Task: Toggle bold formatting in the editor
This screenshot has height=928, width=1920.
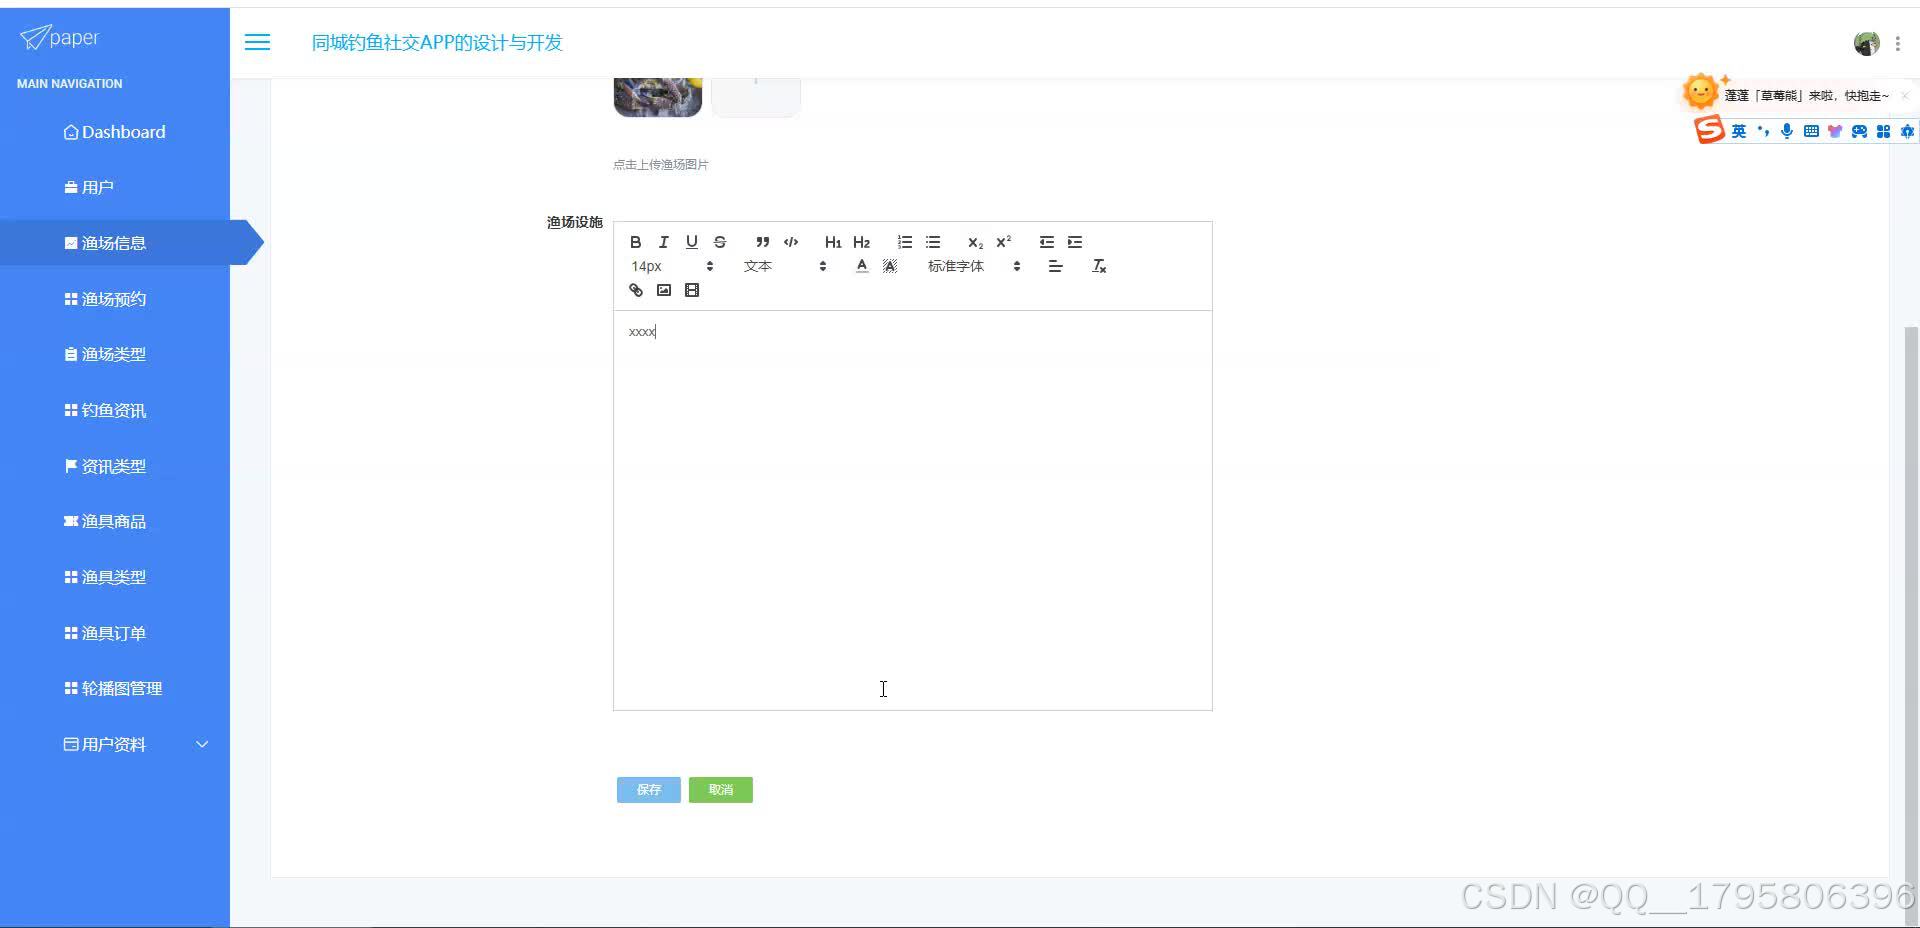Action: click(635, 242)
